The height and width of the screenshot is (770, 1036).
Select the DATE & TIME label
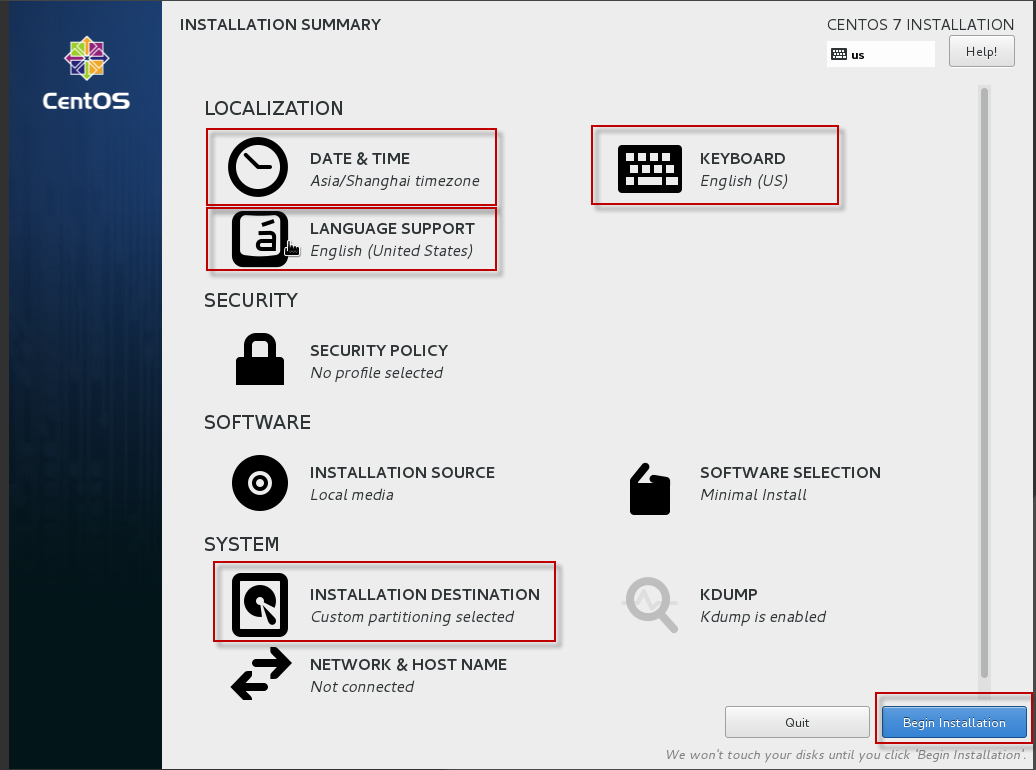pyautogui.click(x=359, y=159)
